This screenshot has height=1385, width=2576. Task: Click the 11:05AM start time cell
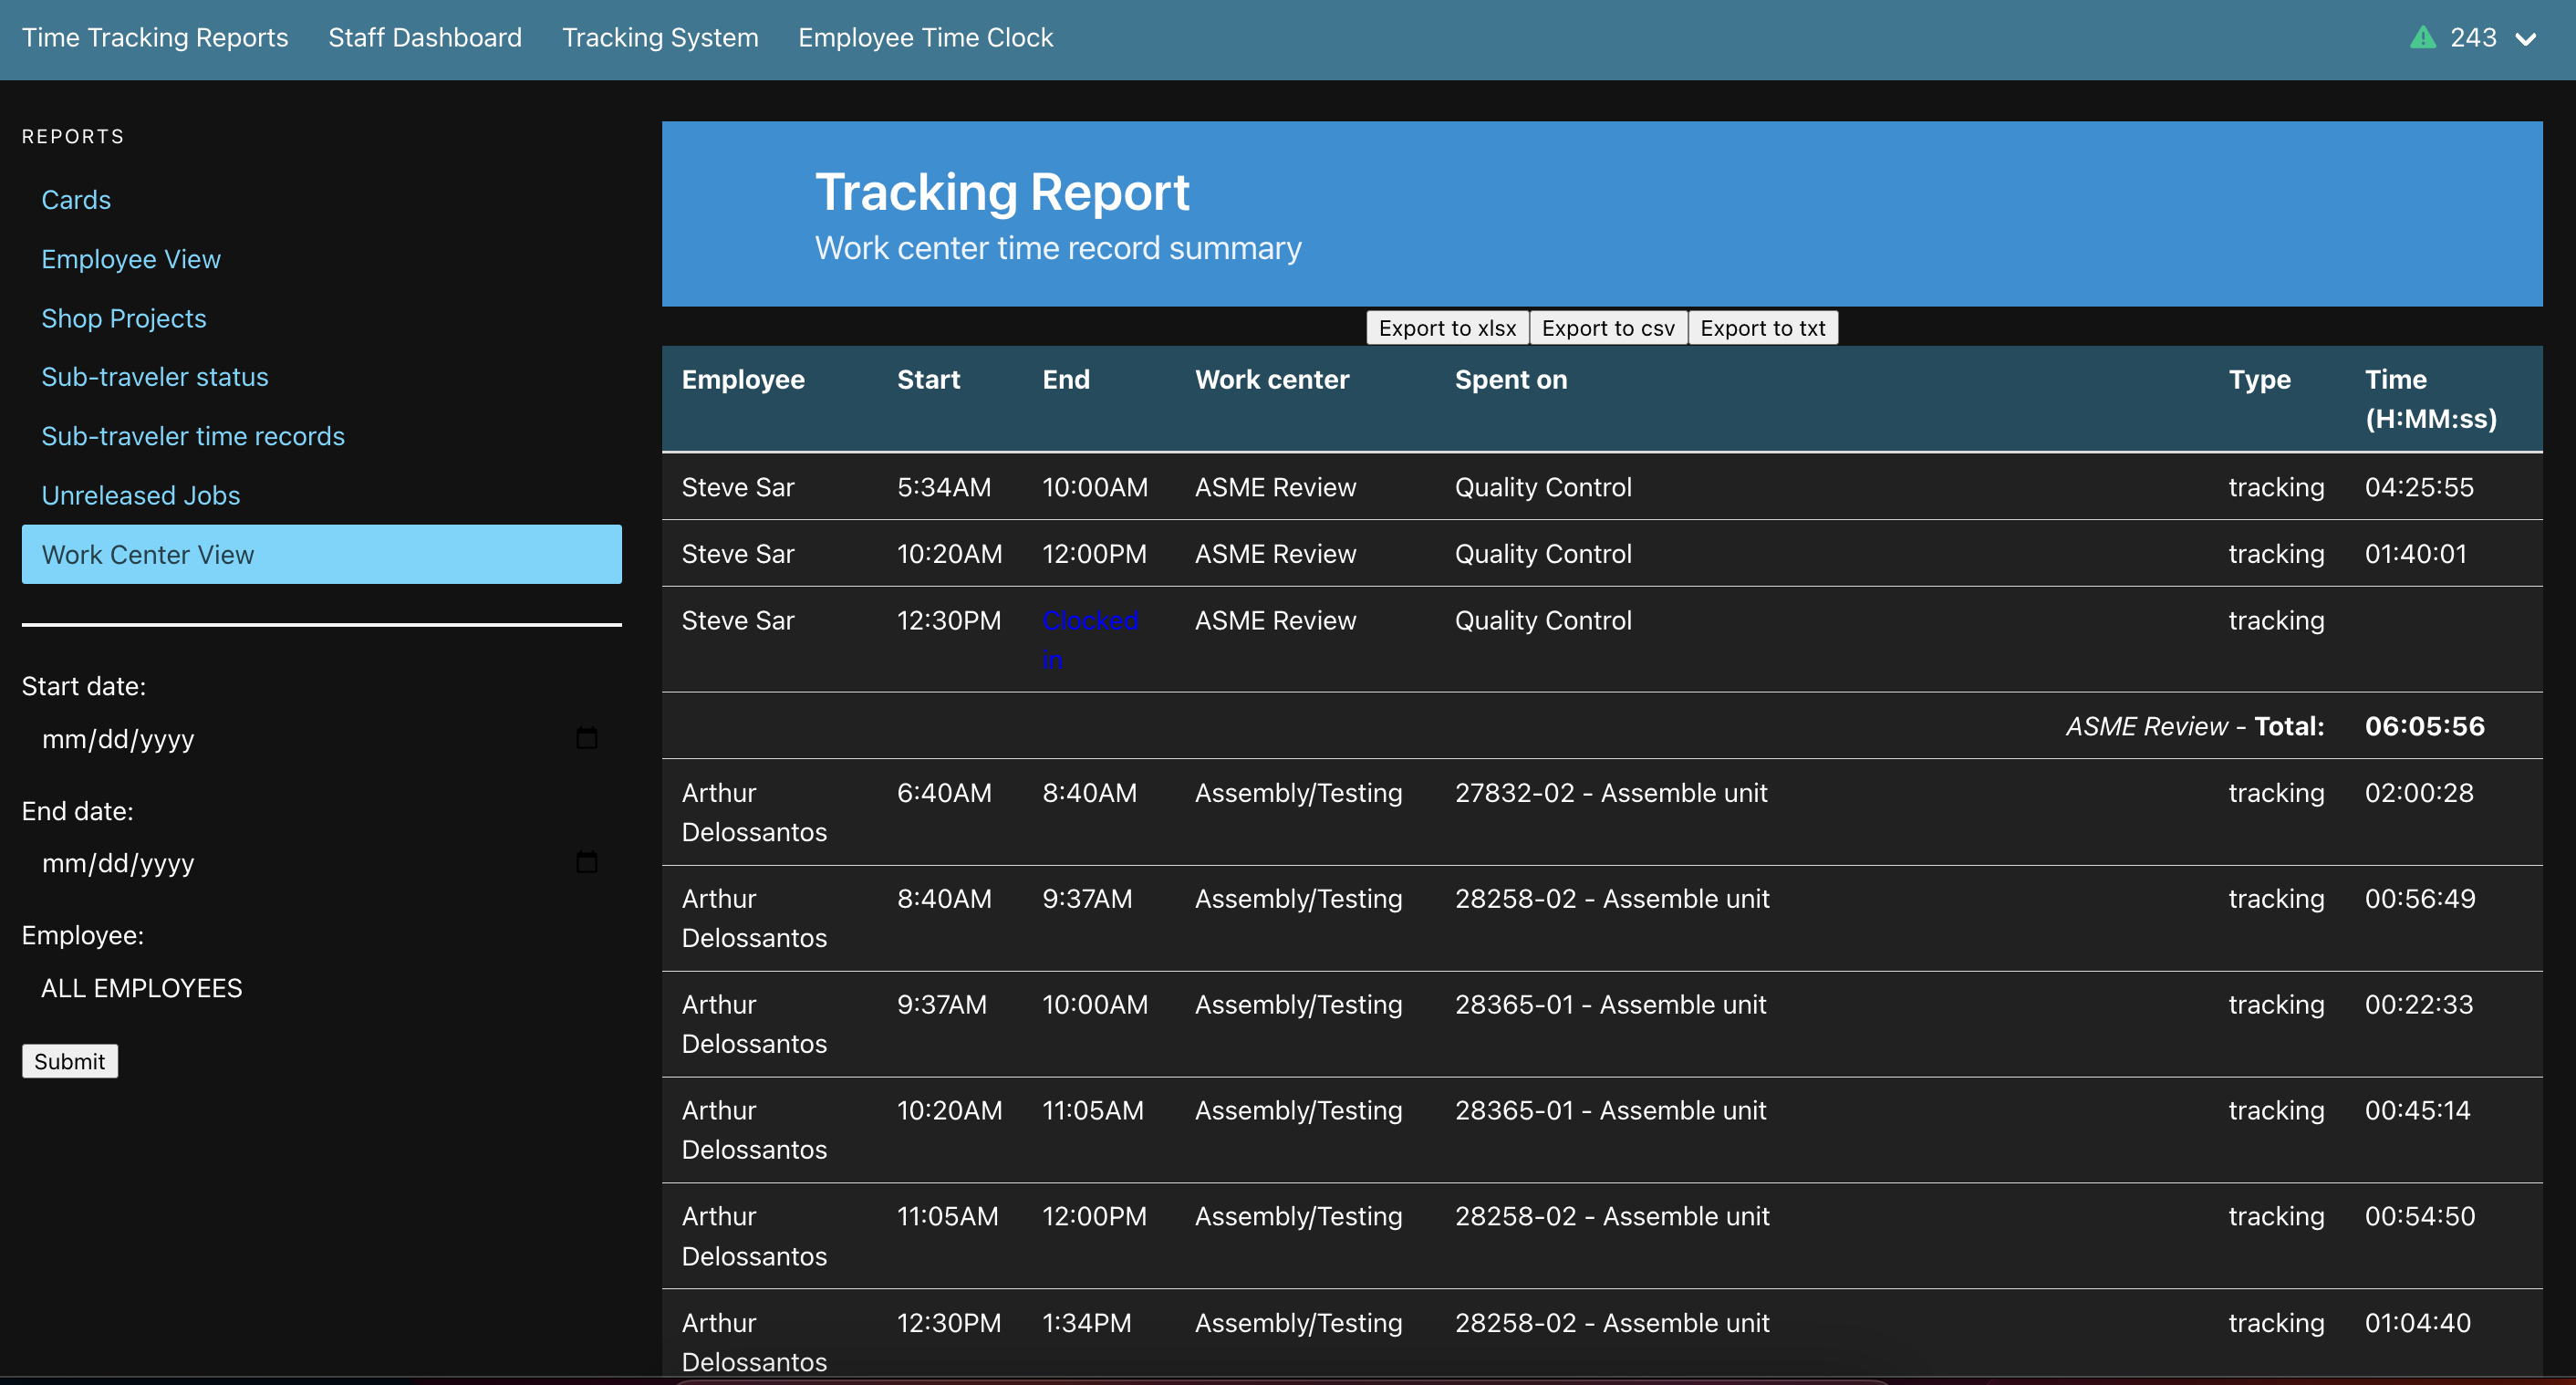tap(948, 1217)
